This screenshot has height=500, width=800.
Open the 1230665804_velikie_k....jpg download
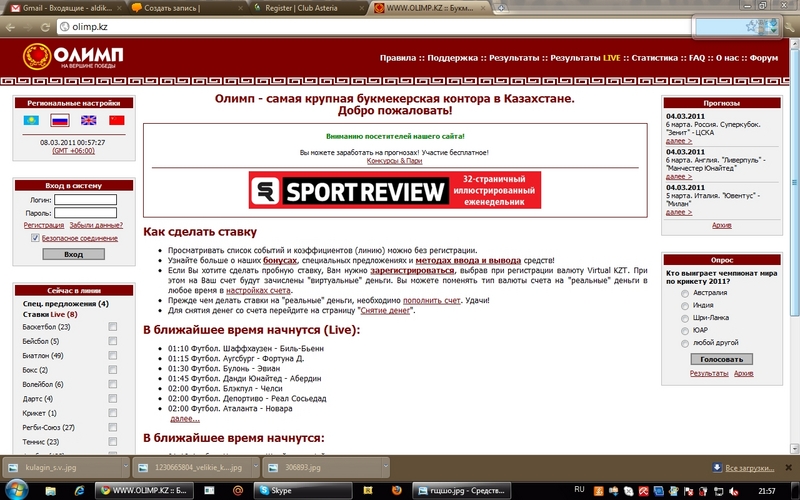tap(193, 467)
